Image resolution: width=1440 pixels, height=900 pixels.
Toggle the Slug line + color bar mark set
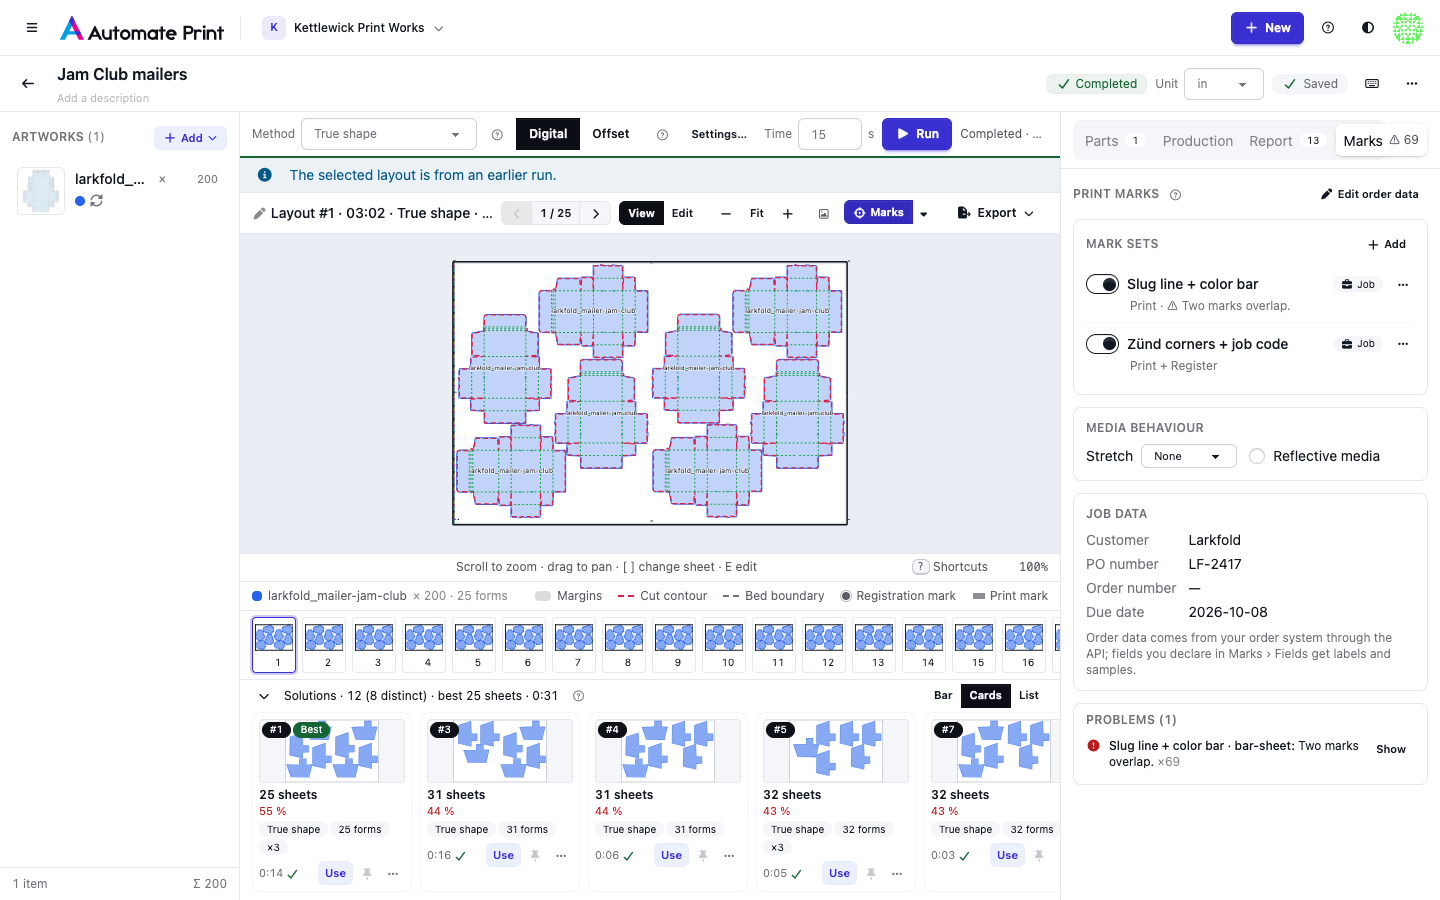tap(1103, 285)
